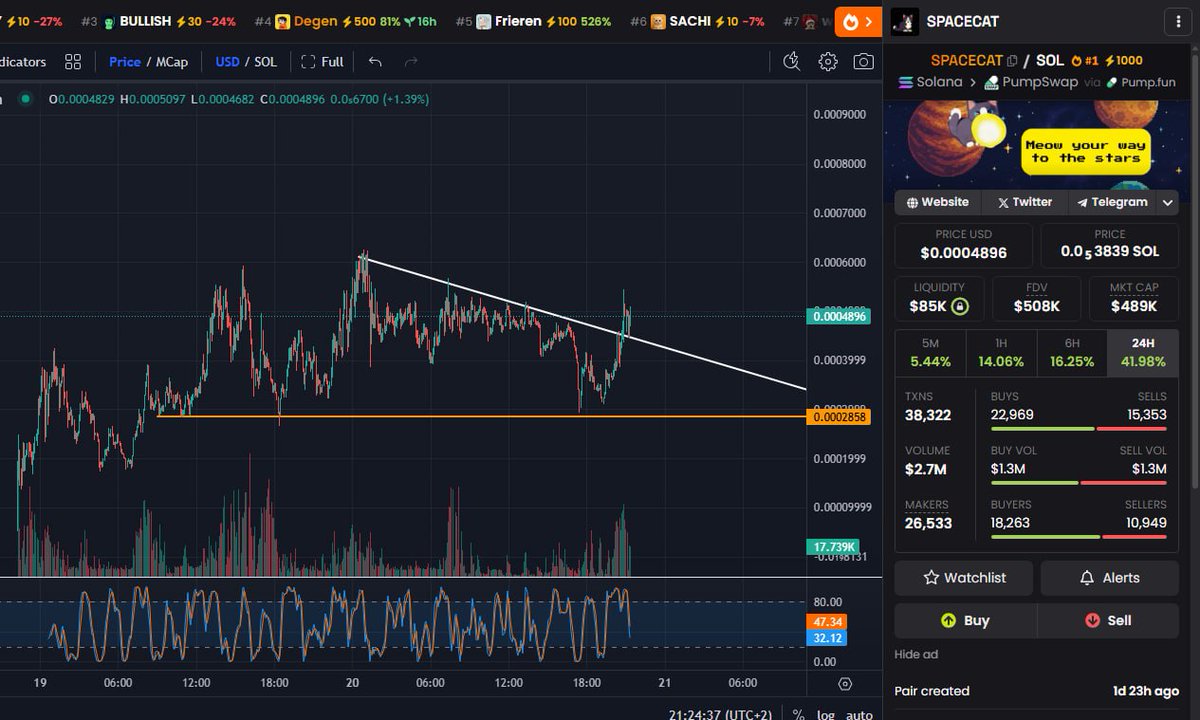Click the green Buy button
Image resolution: width=1200 pixels, height=720 pixels.
click(965, 620)
